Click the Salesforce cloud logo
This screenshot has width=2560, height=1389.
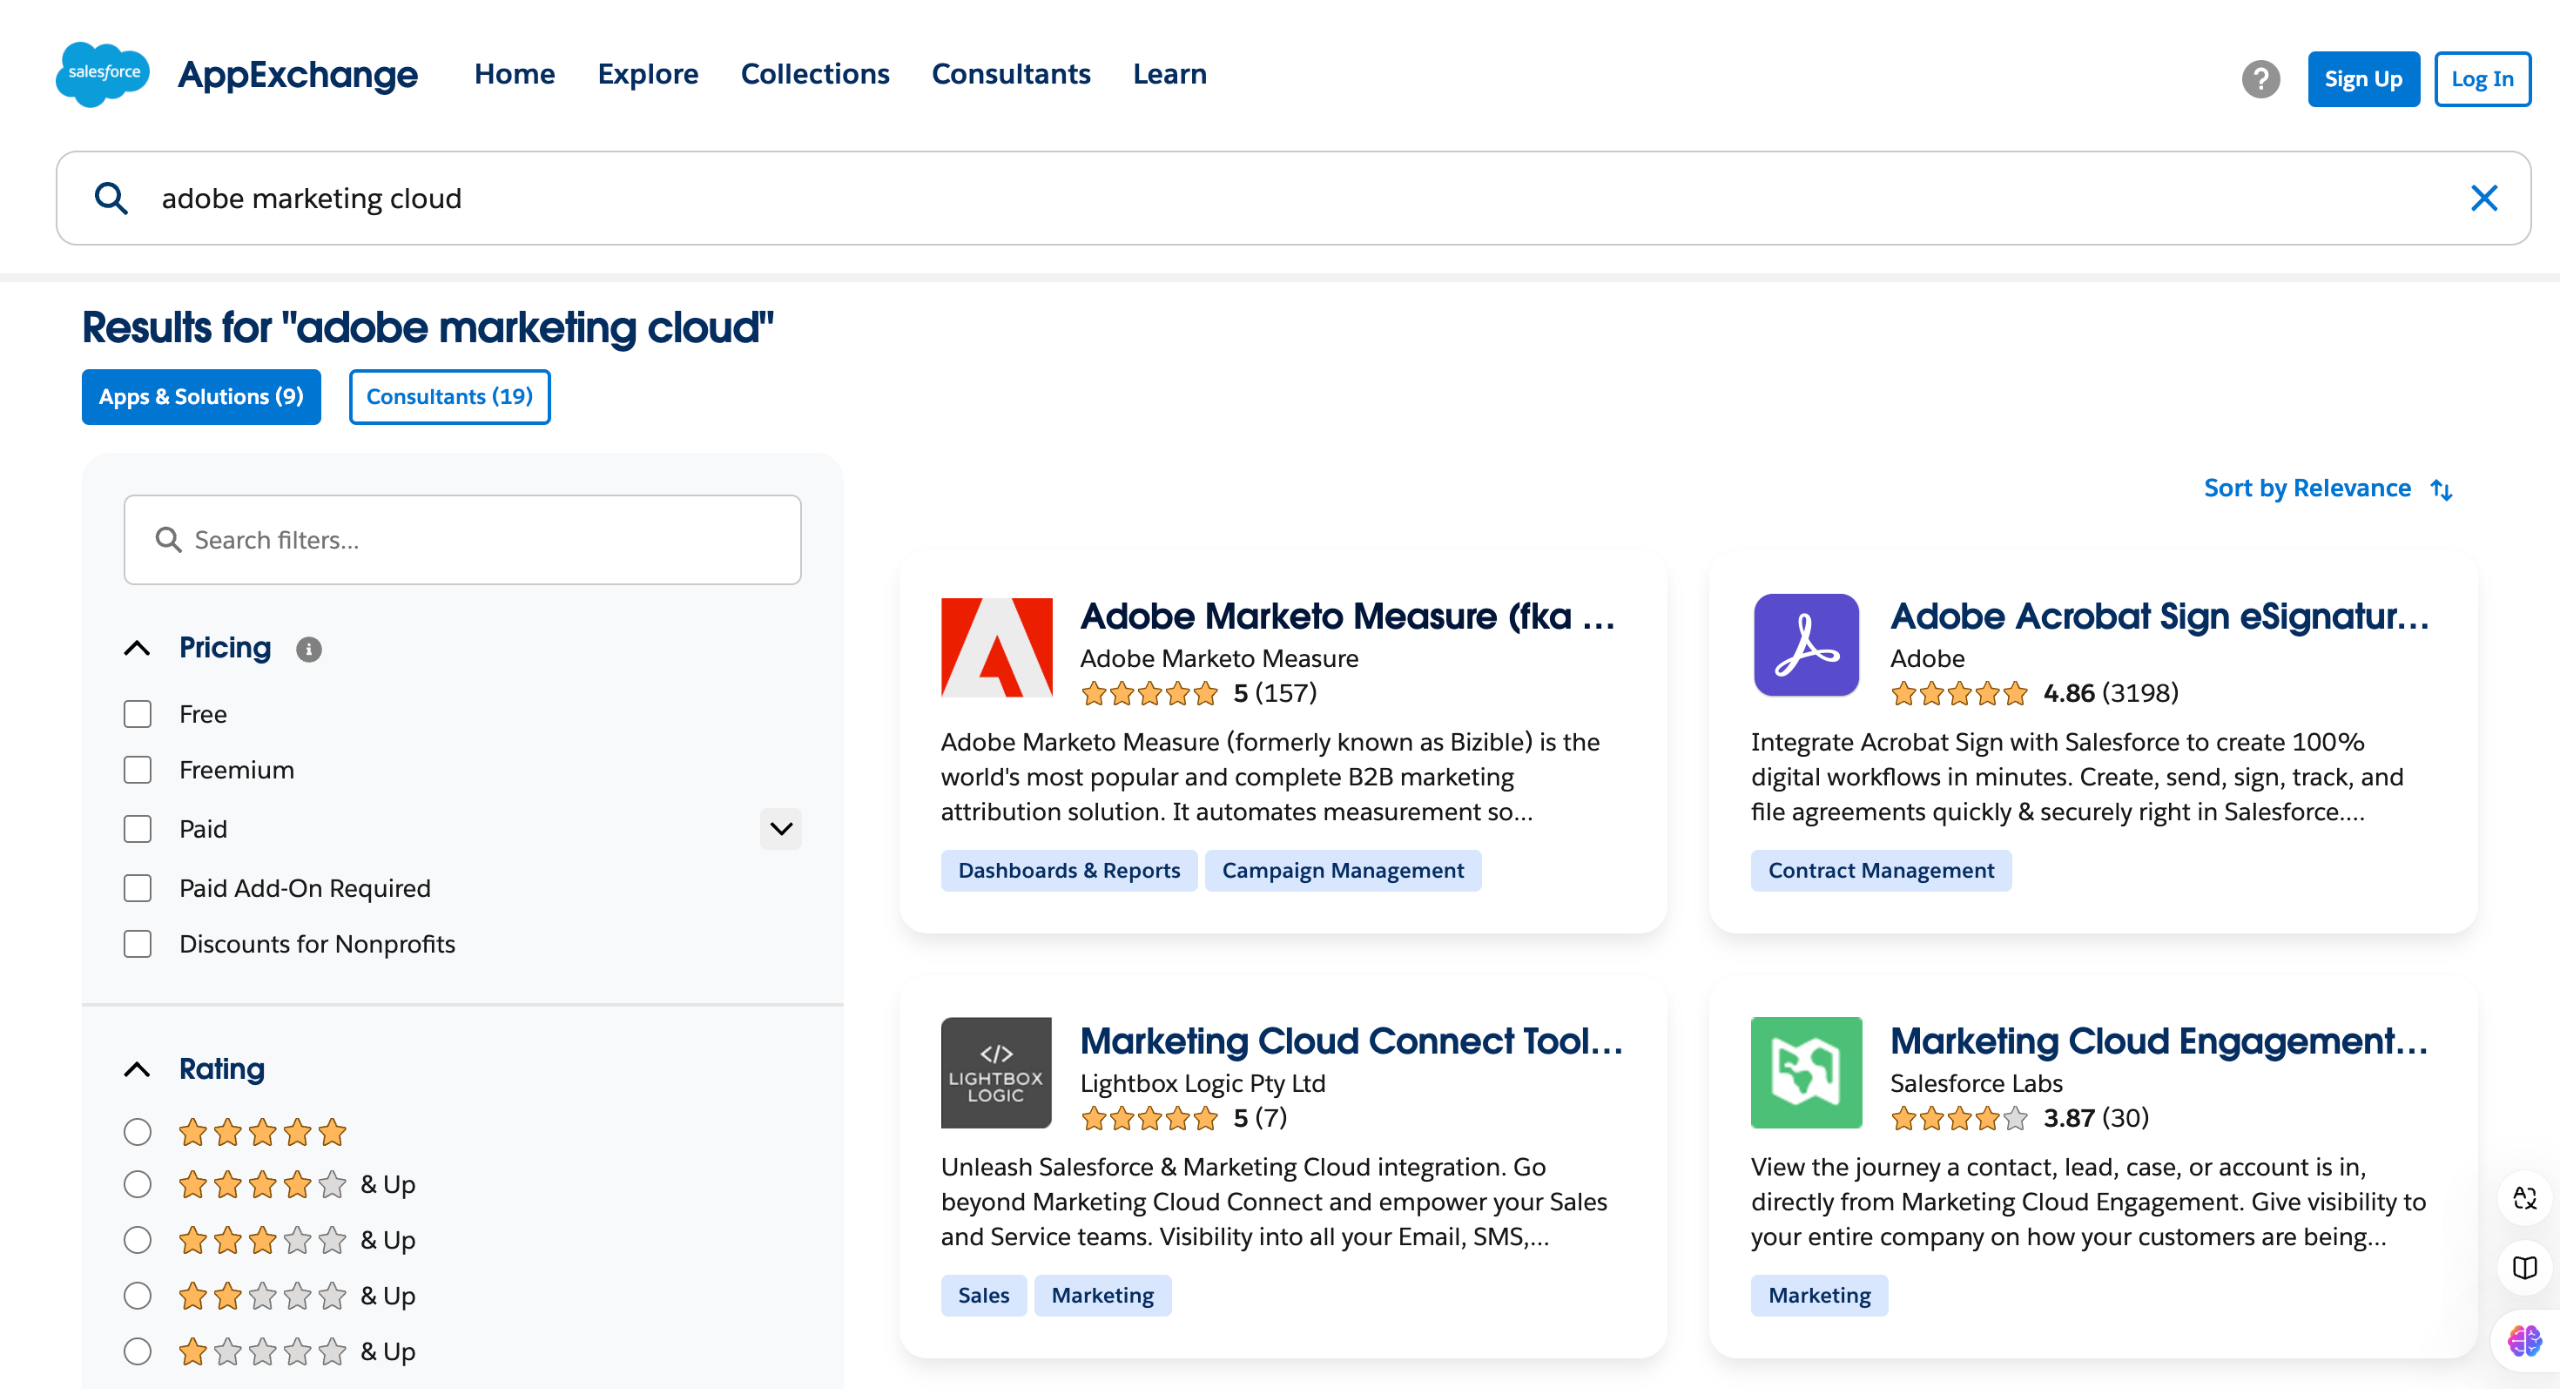click(103, 74)
